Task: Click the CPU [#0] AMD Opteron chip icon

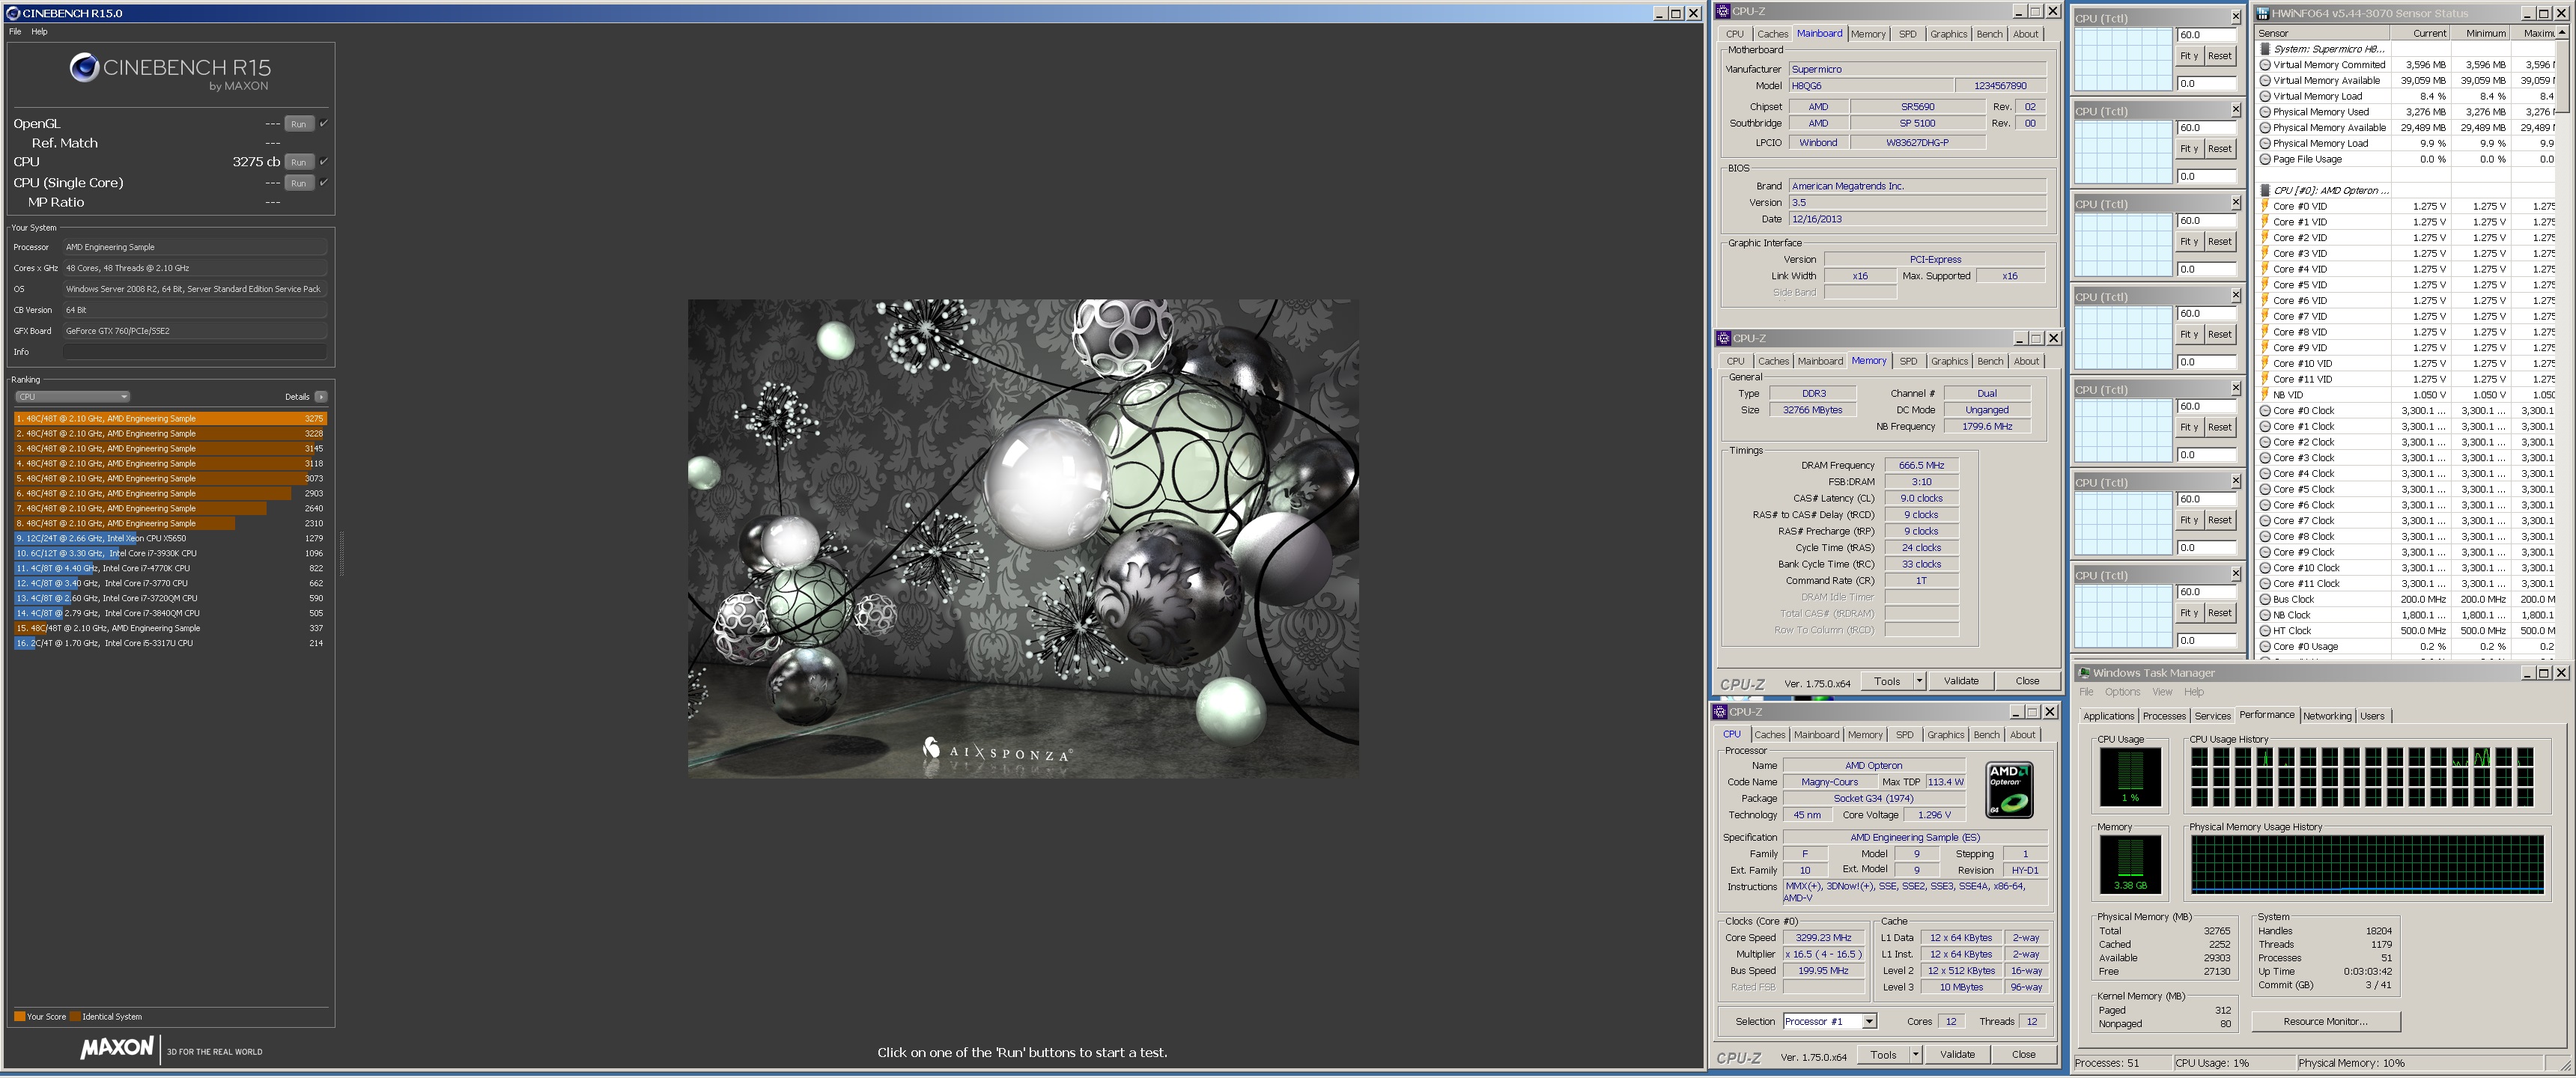Action: [2265, 190]
